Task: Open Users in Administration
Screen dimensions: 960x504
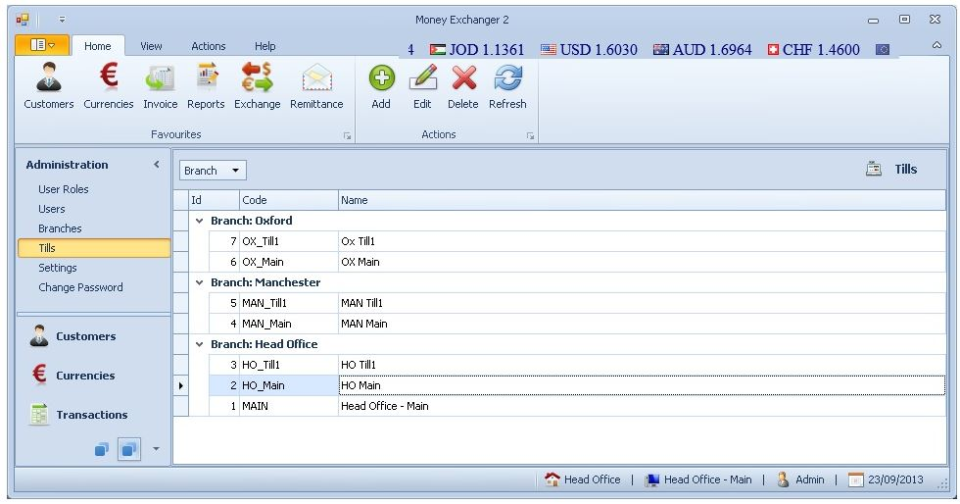Action: [51, 209]
